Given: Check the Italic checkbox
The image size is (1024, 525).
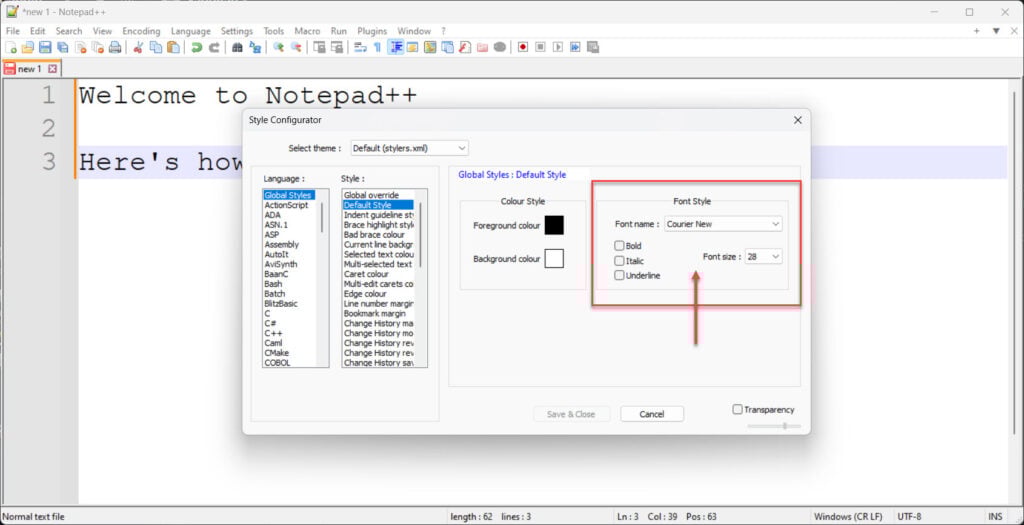Looking at the screenshot, I should 619,261.
